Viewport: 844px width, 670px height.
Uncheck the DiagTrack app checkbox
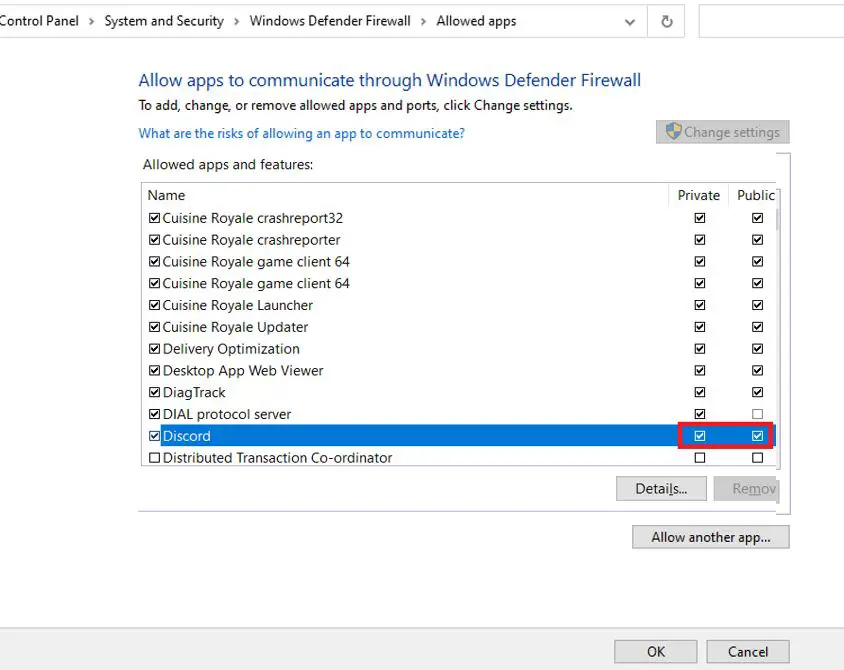tap(154, 393)
